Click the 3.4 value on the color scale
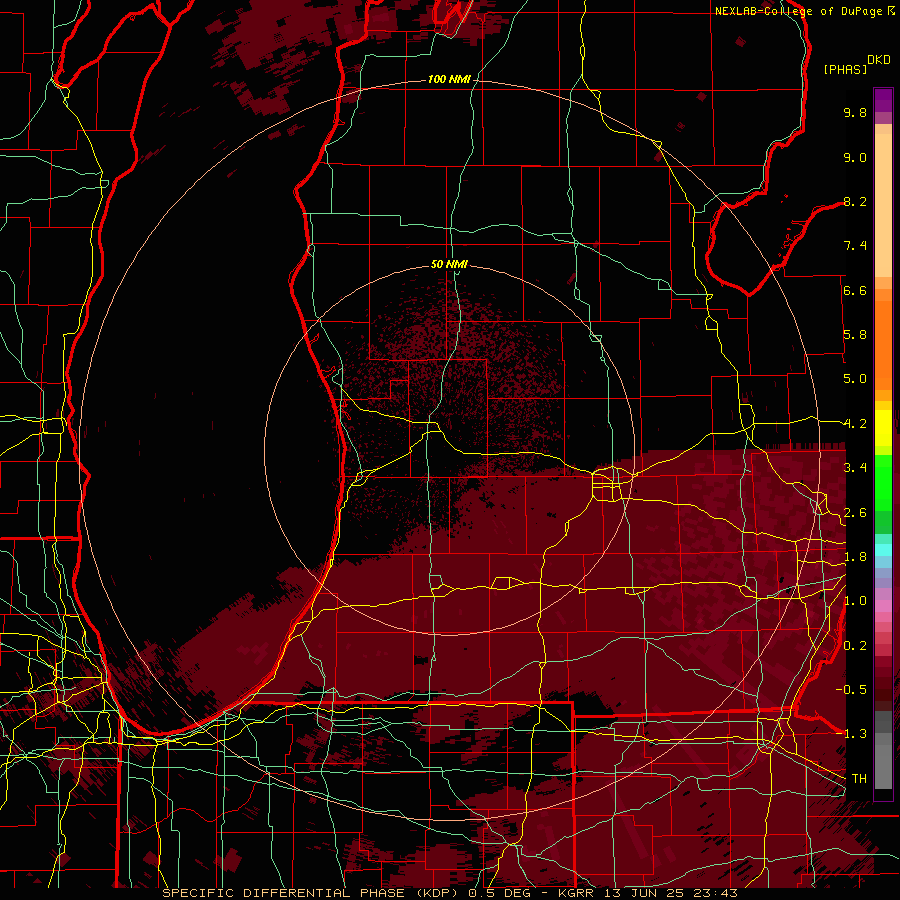The height and width of the screenshot is (900, 900). pyautogui.click(x=855, y=468)
